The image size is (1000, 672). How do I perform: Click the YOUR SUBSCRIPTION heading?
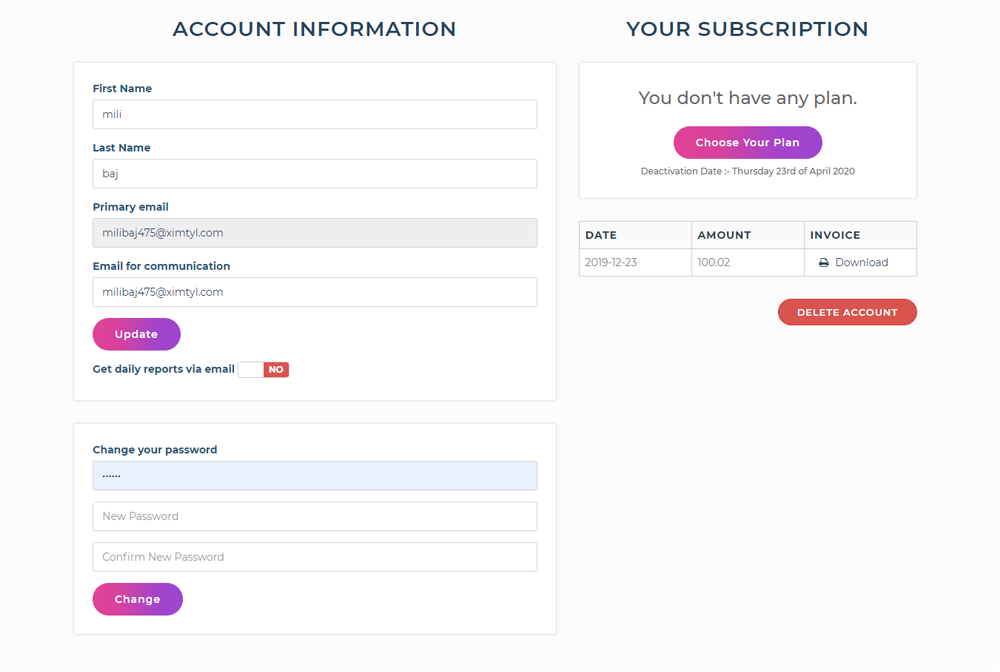(x=747, y=29)
